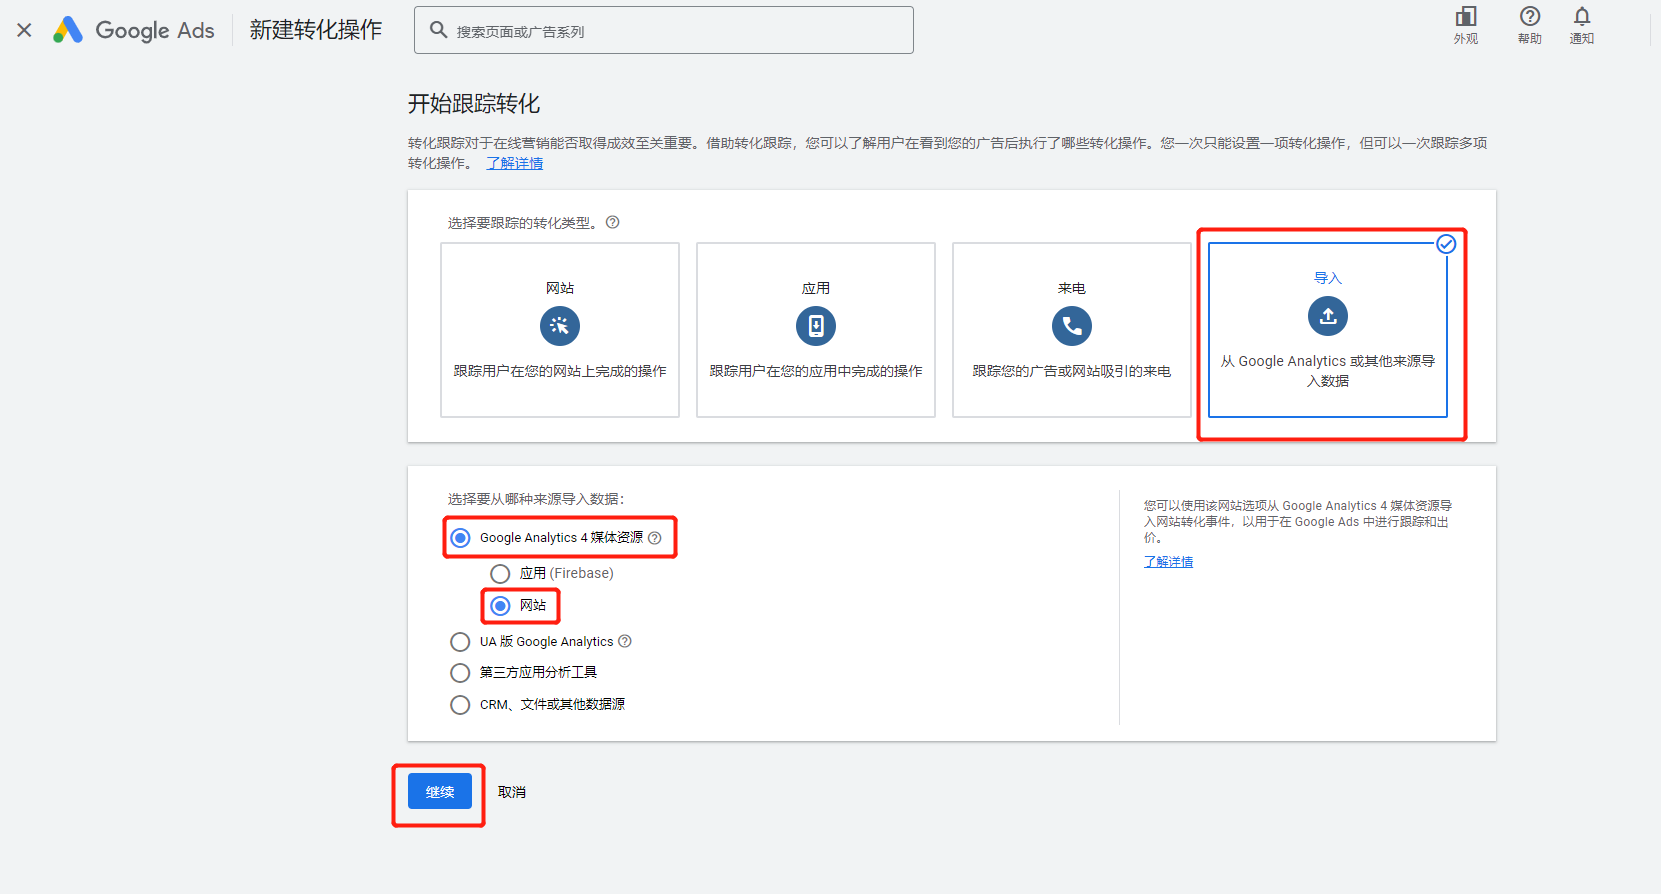Click 了解详情 link in the right info panel
Image resolution: width=1661 pixels, height=894 pixels.
pyautogui.click(x=1169, y=562)
